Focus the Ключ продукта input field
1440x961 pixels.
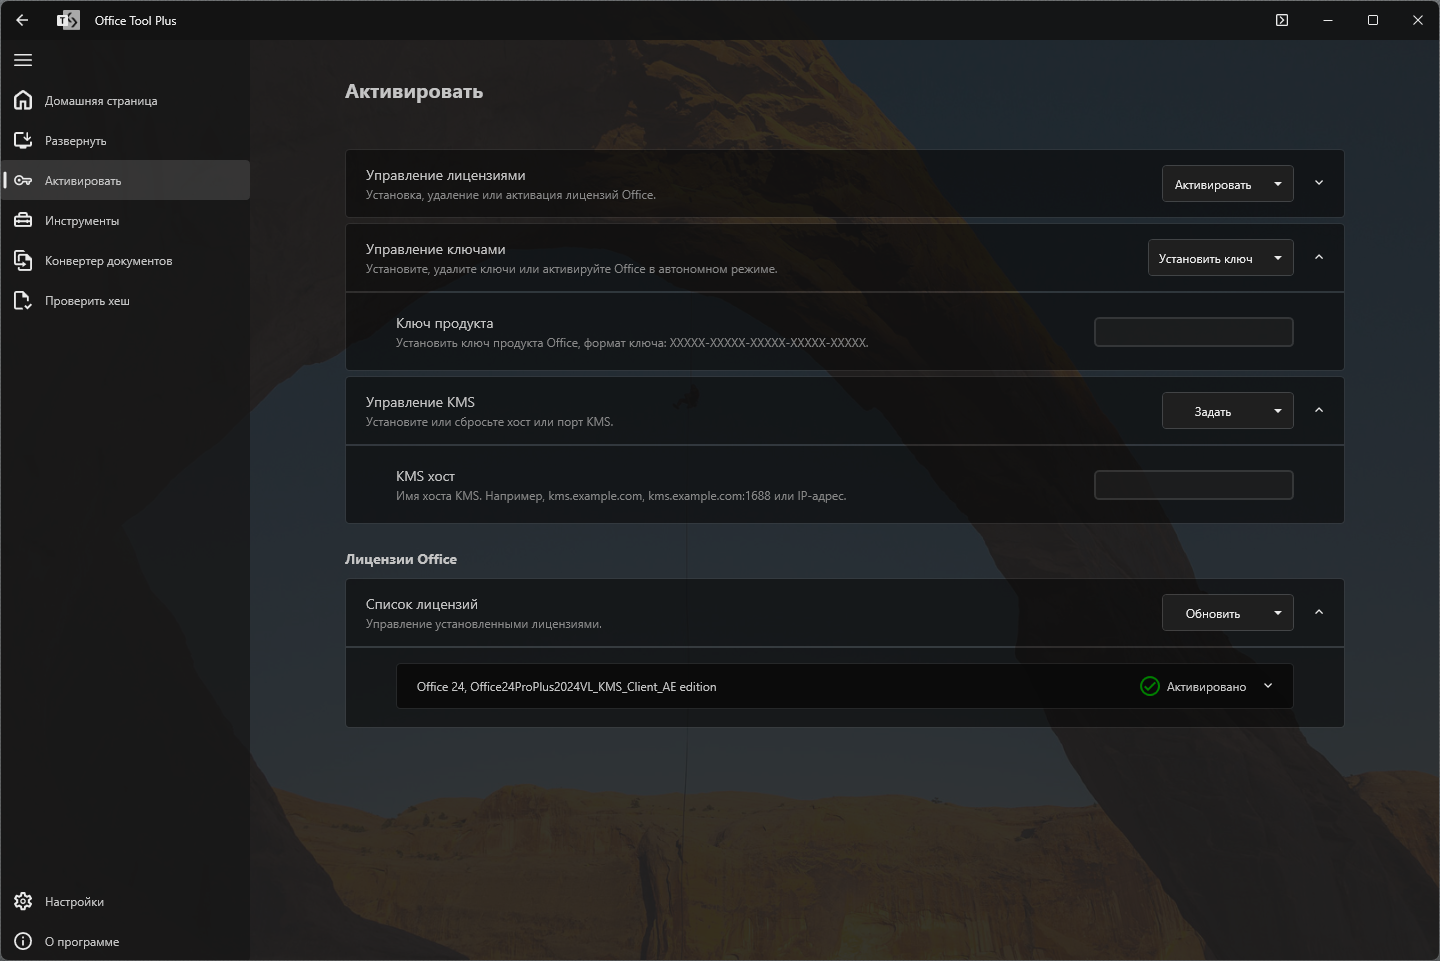click(1194, 332)
